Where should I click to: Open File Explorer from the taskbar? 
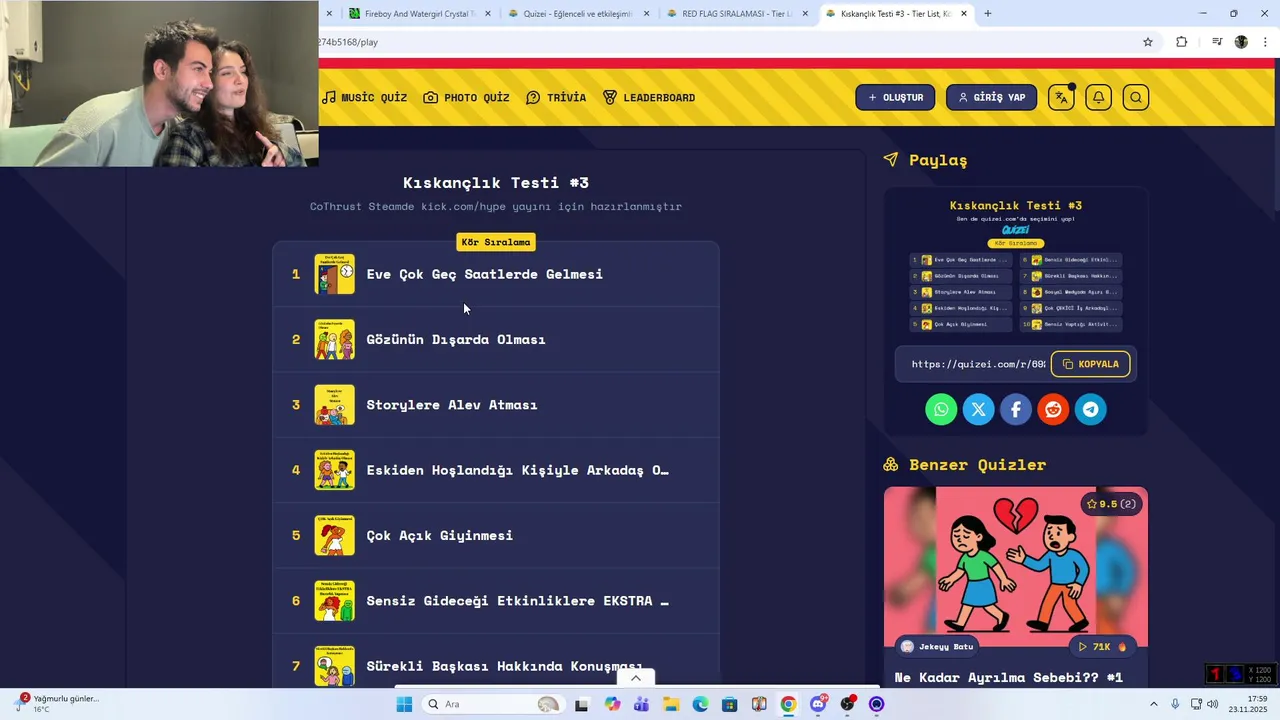tap(671, 704)
